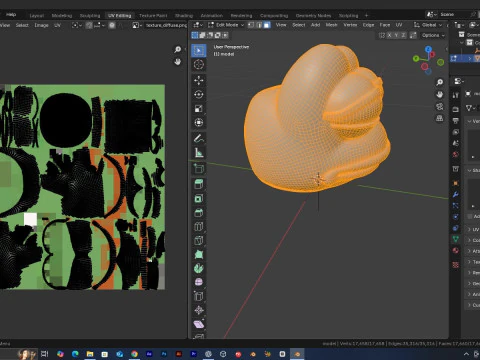Toggle camera view in the 3D viewport
480x360 pixels.
click(x=440, y=107)
